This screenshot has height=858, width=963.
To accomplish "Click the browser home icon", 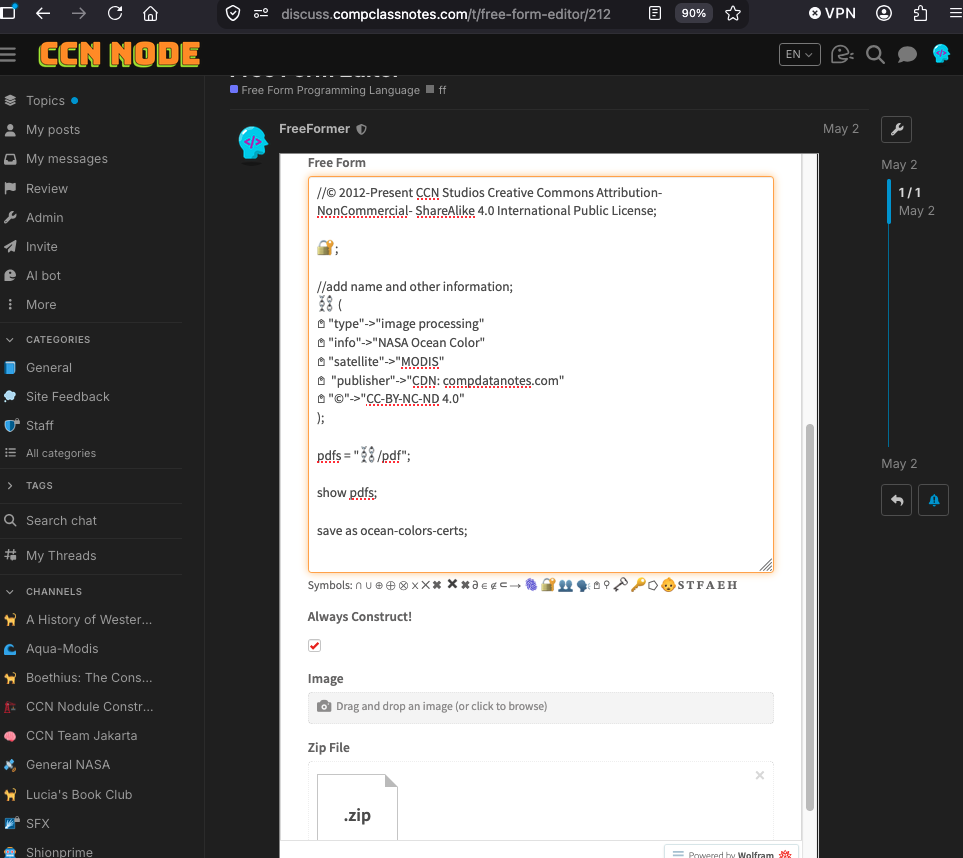I will [x=150, y=14].
